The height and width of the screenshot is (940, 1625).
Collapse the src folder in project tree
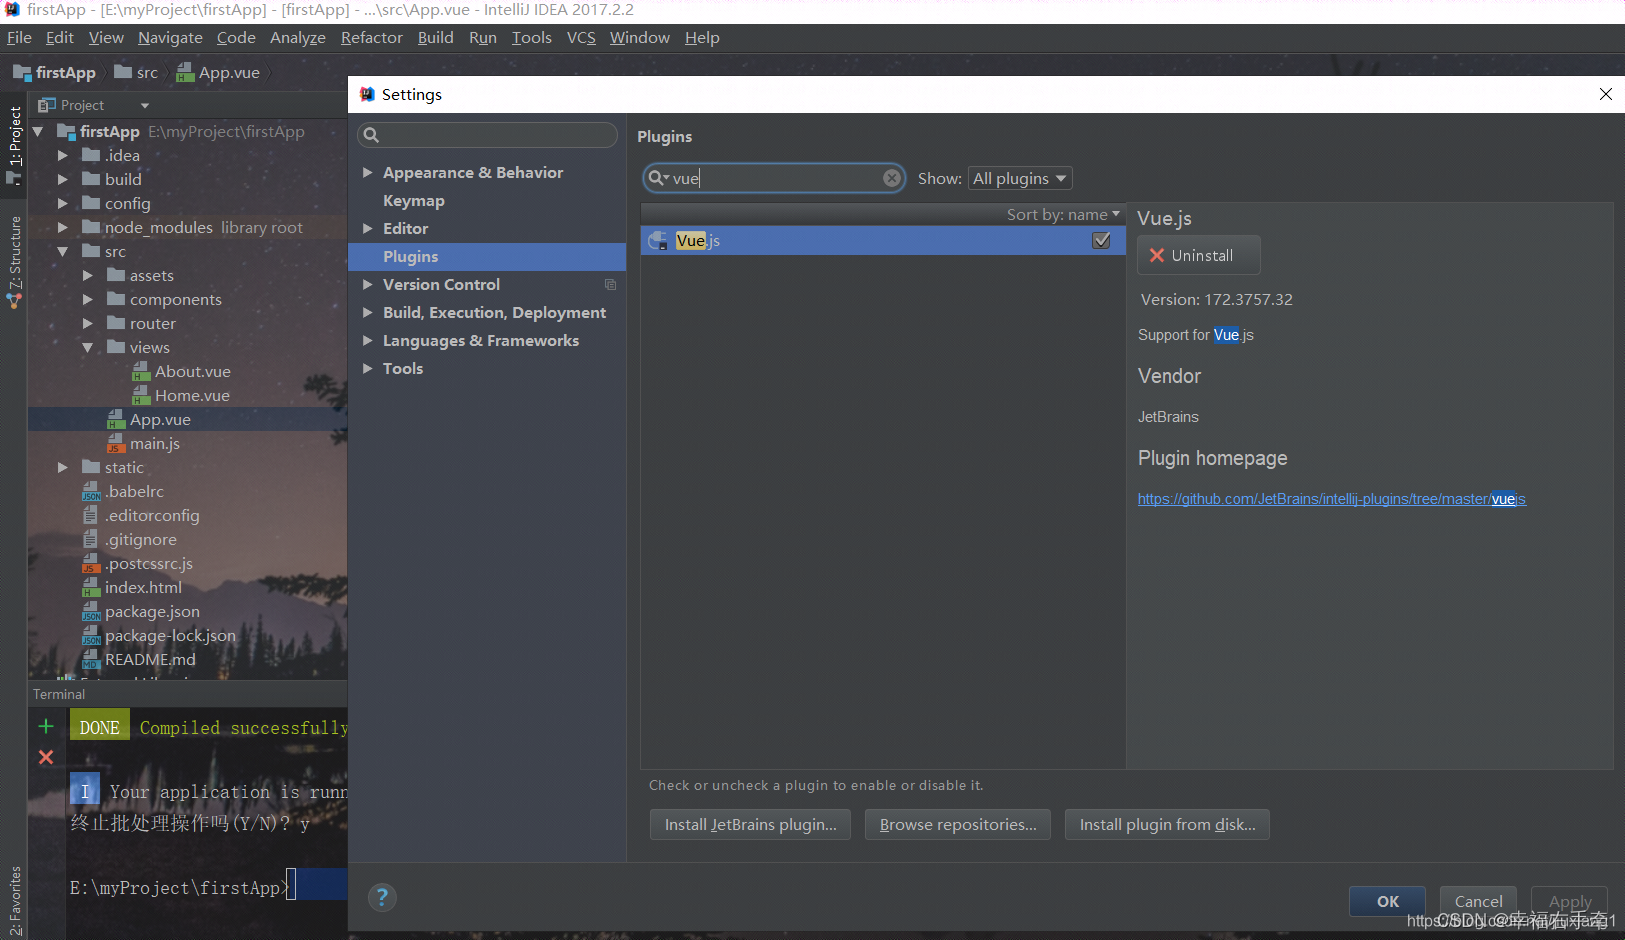[63, 251]
